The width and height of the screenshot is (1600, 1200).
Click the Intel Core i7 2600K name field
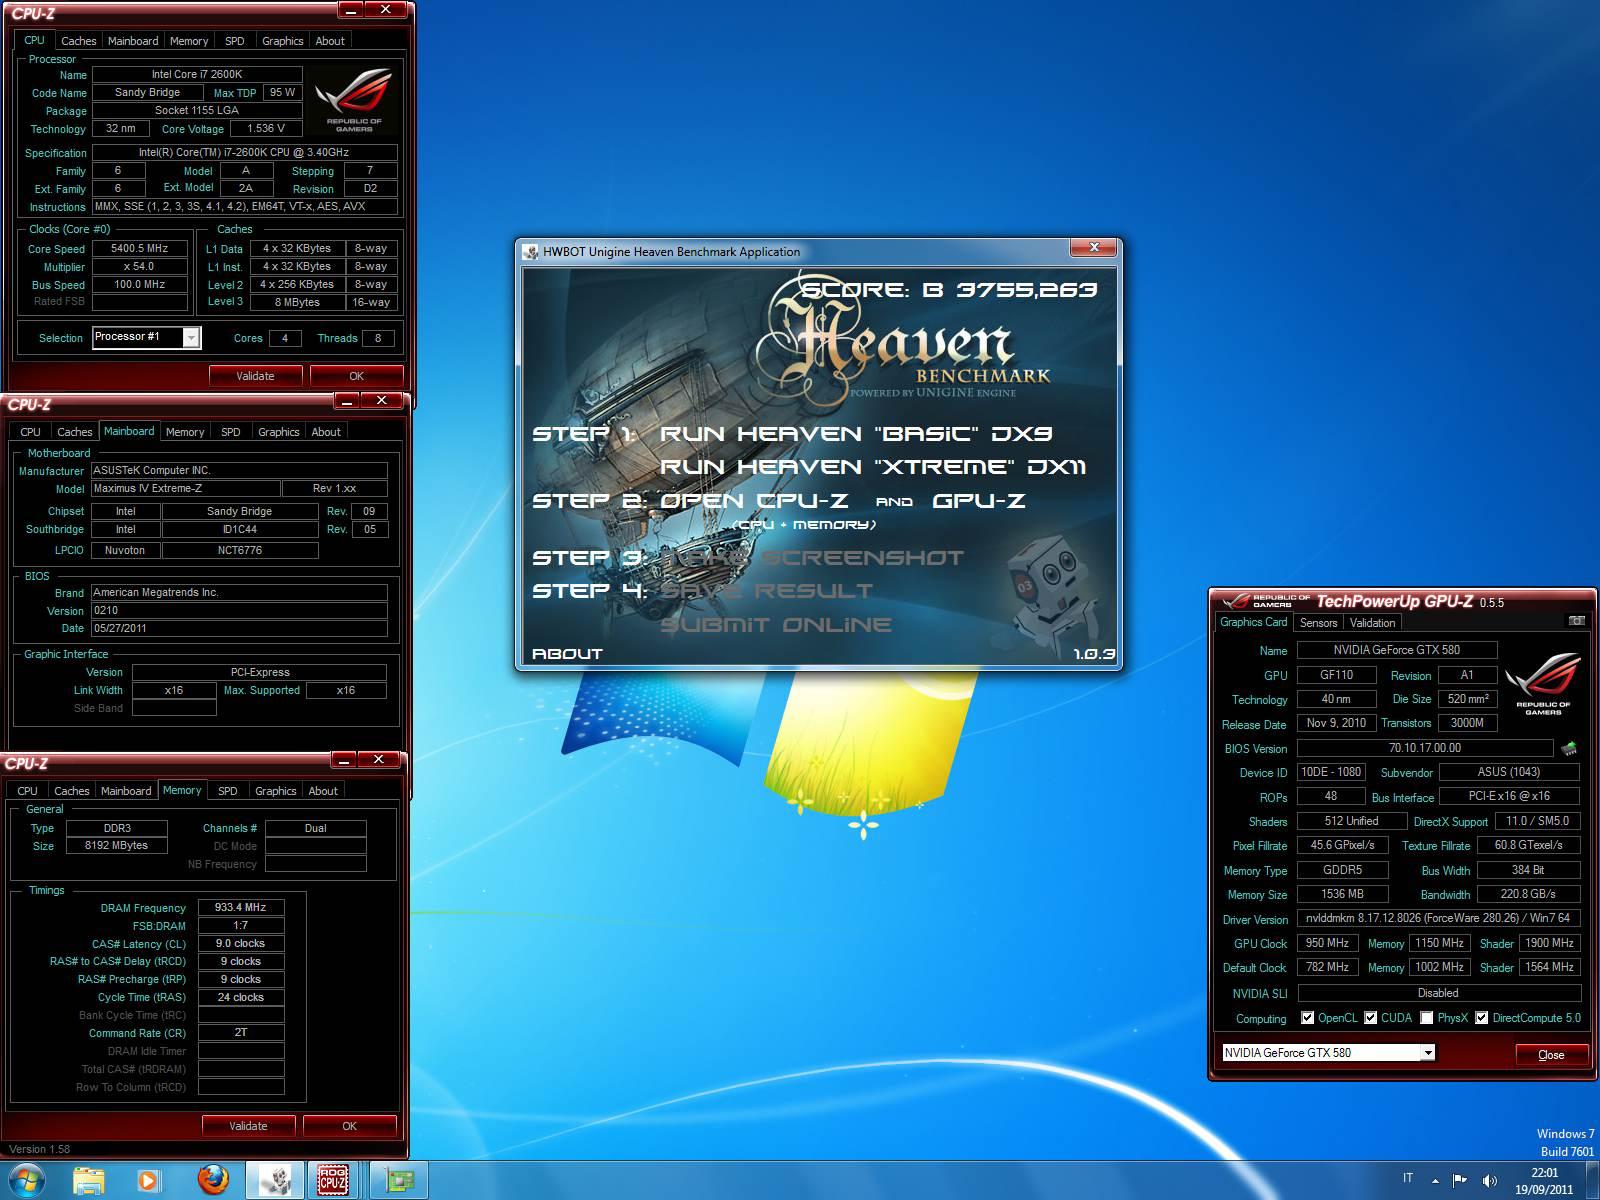(x=197, y=74)
